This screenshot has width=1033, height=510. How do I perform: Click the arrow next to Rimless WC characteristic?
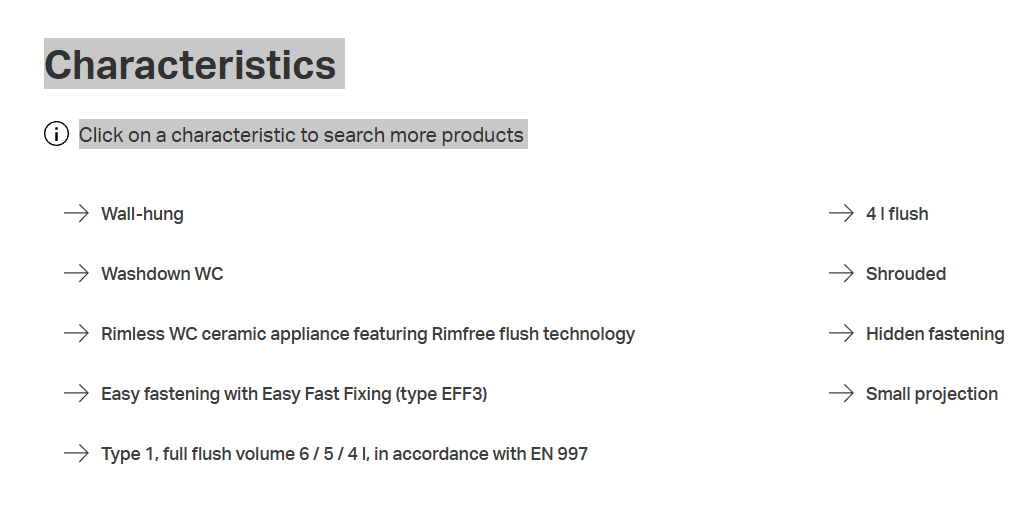click(x=76, y=333)
